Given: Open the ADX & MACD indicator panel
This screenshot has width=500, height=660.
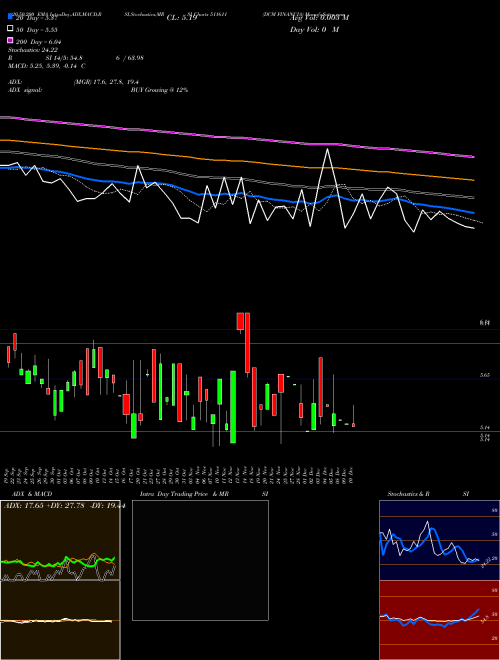Looking at the screenshot, I should tap(60, 580).
